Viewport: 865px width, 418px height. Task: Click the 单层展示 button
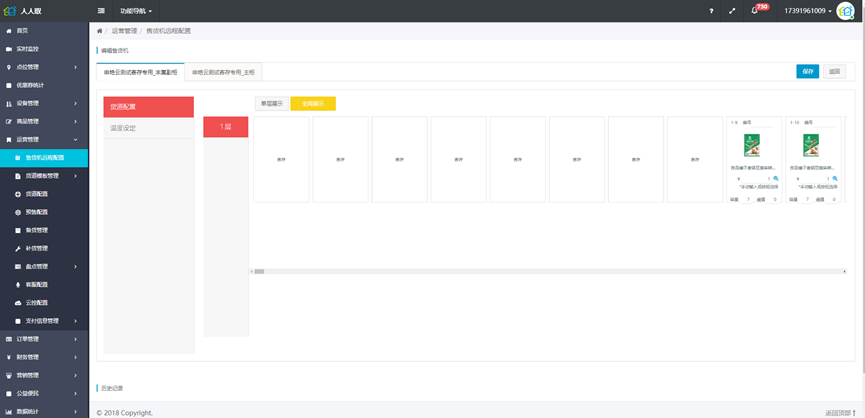point(271,104)
